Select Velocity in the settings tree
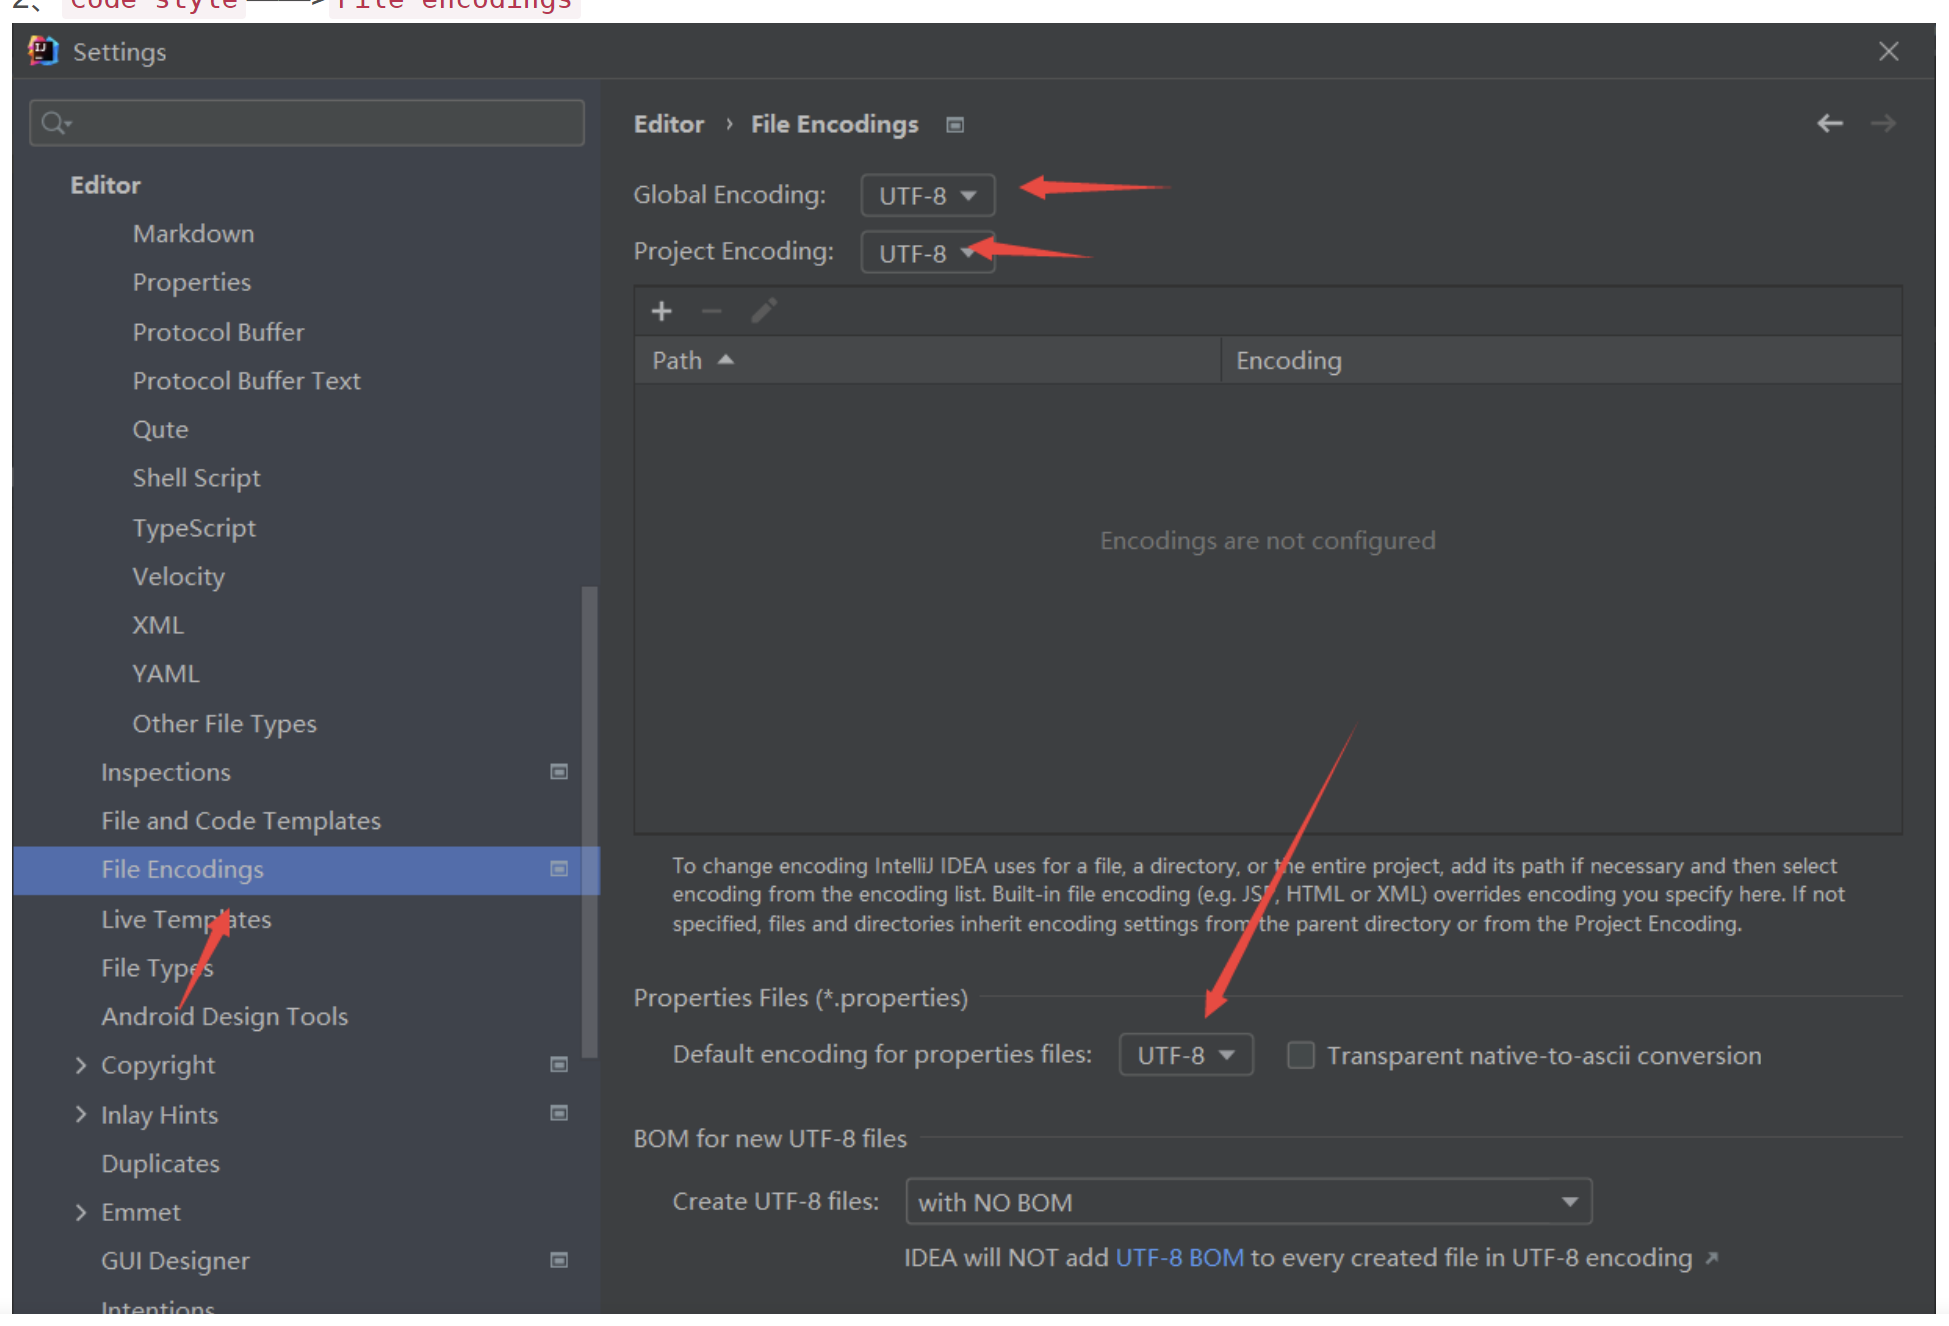Screen dimensions: 1949x1326 tap(178, 576)
